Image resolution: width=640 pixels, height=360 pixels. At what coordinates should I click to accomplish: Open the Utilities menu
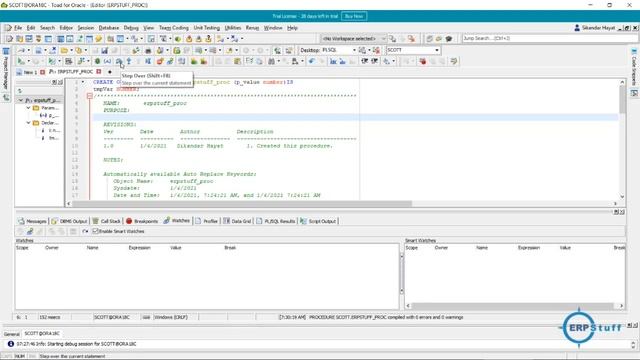tap(233, 28)
